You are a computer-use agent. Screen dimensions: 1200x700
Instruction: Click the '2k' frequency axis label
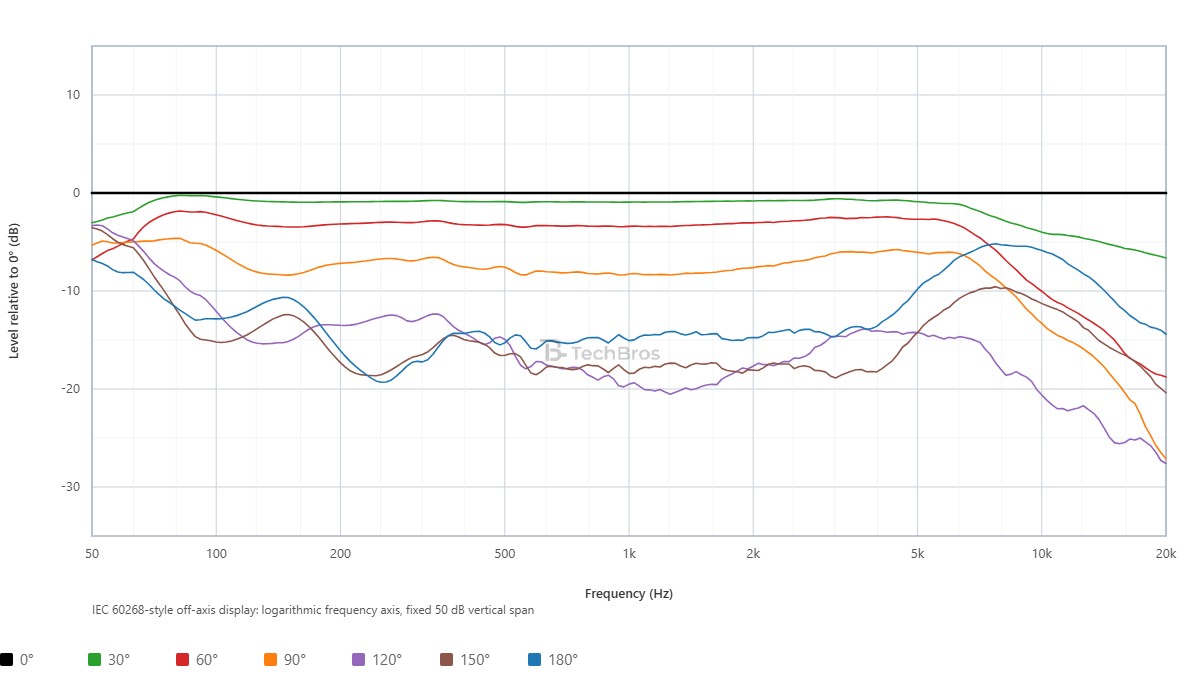click(753, 553)
